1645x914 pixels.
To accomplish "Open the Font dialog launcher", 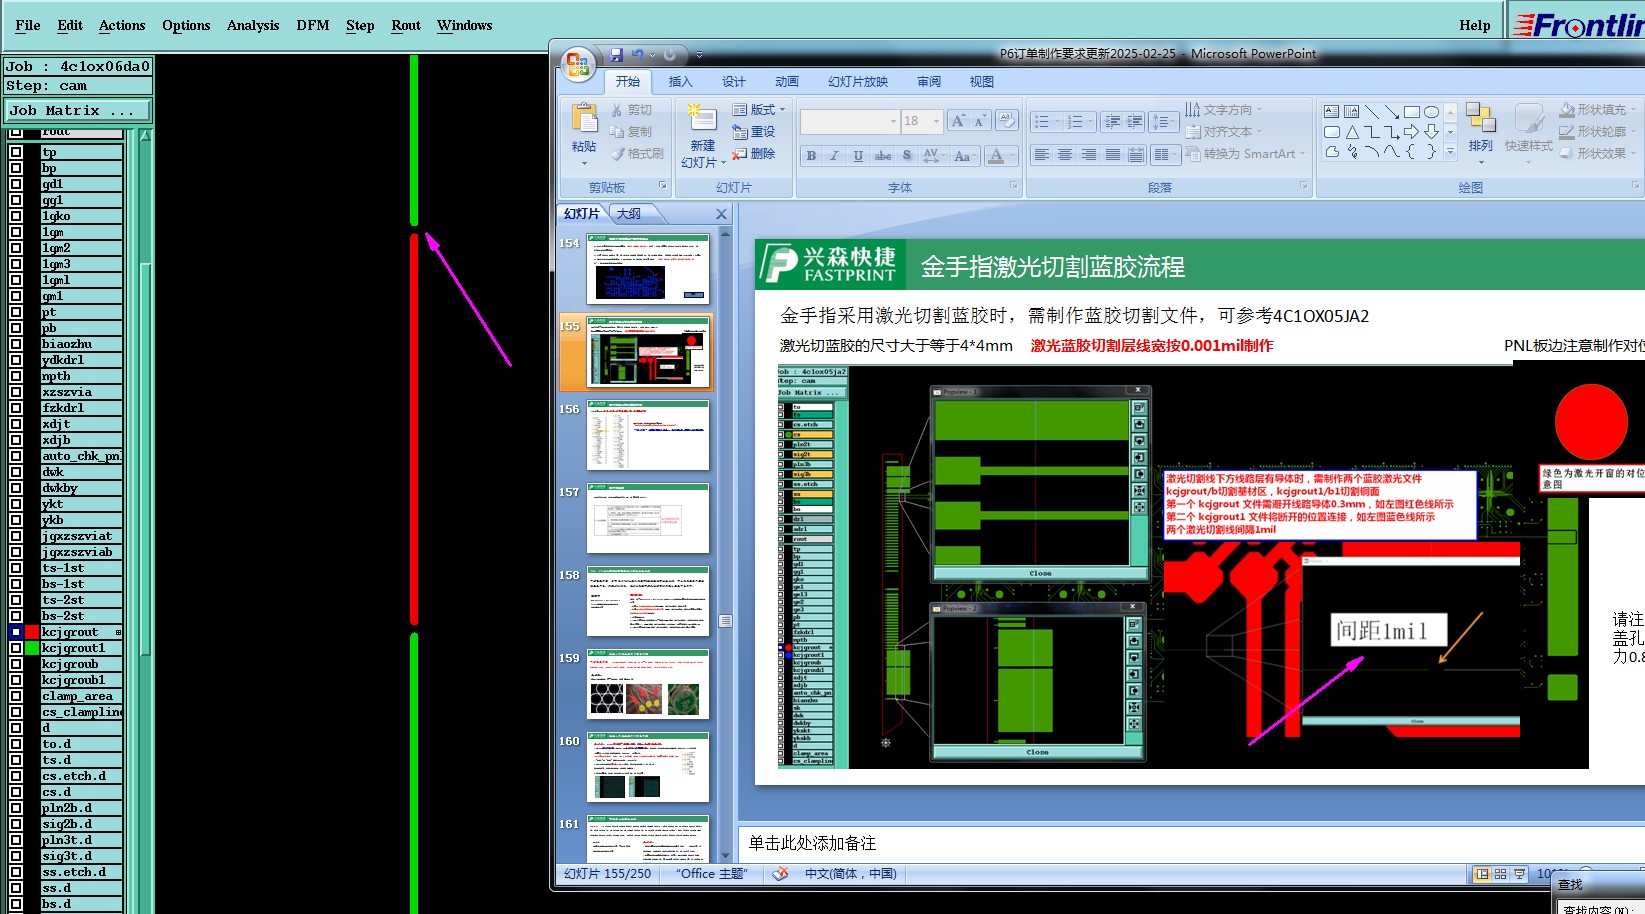I will pos(1013,186).
